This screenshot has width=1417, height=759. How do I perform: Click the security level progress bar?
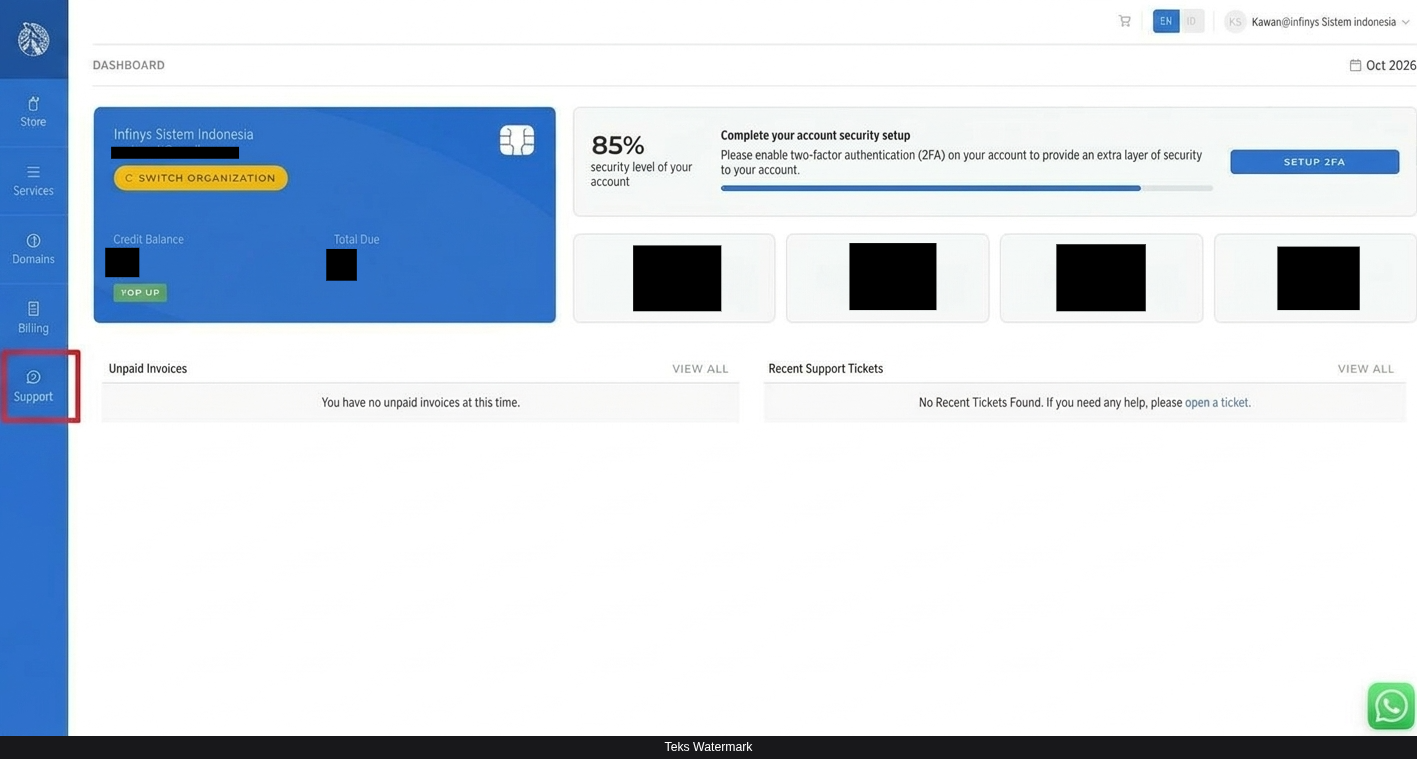click(x=967, y=188)
